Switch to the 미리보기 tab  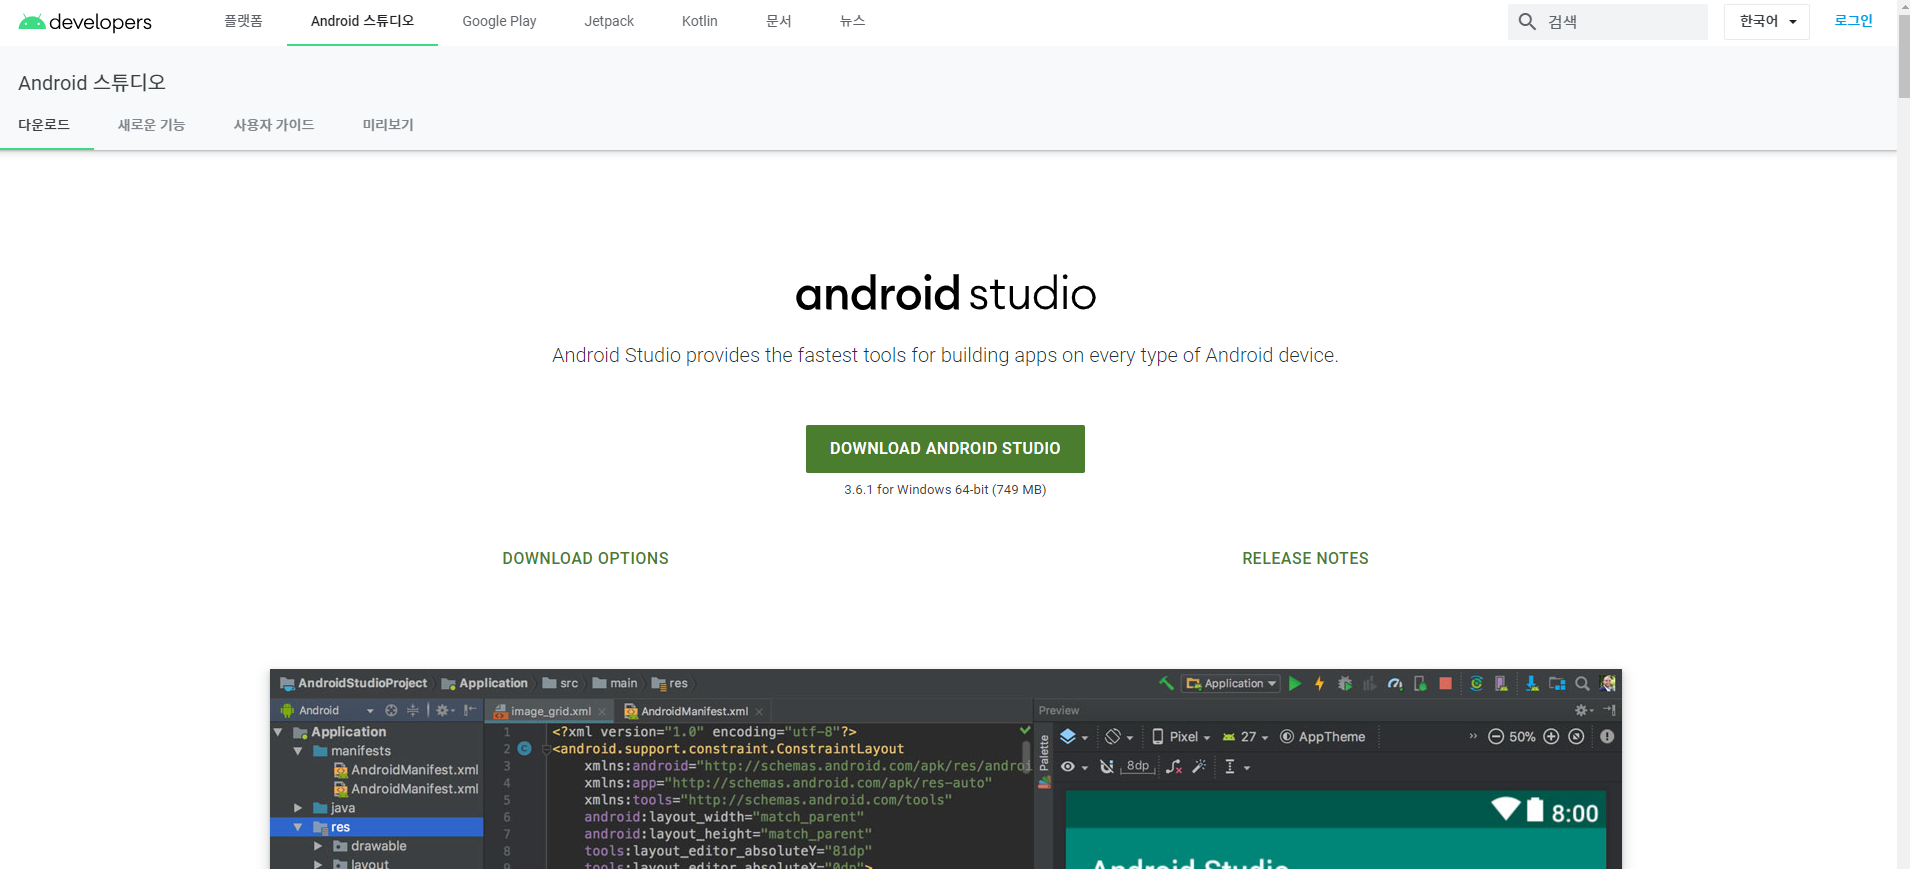tap(388, 125)
